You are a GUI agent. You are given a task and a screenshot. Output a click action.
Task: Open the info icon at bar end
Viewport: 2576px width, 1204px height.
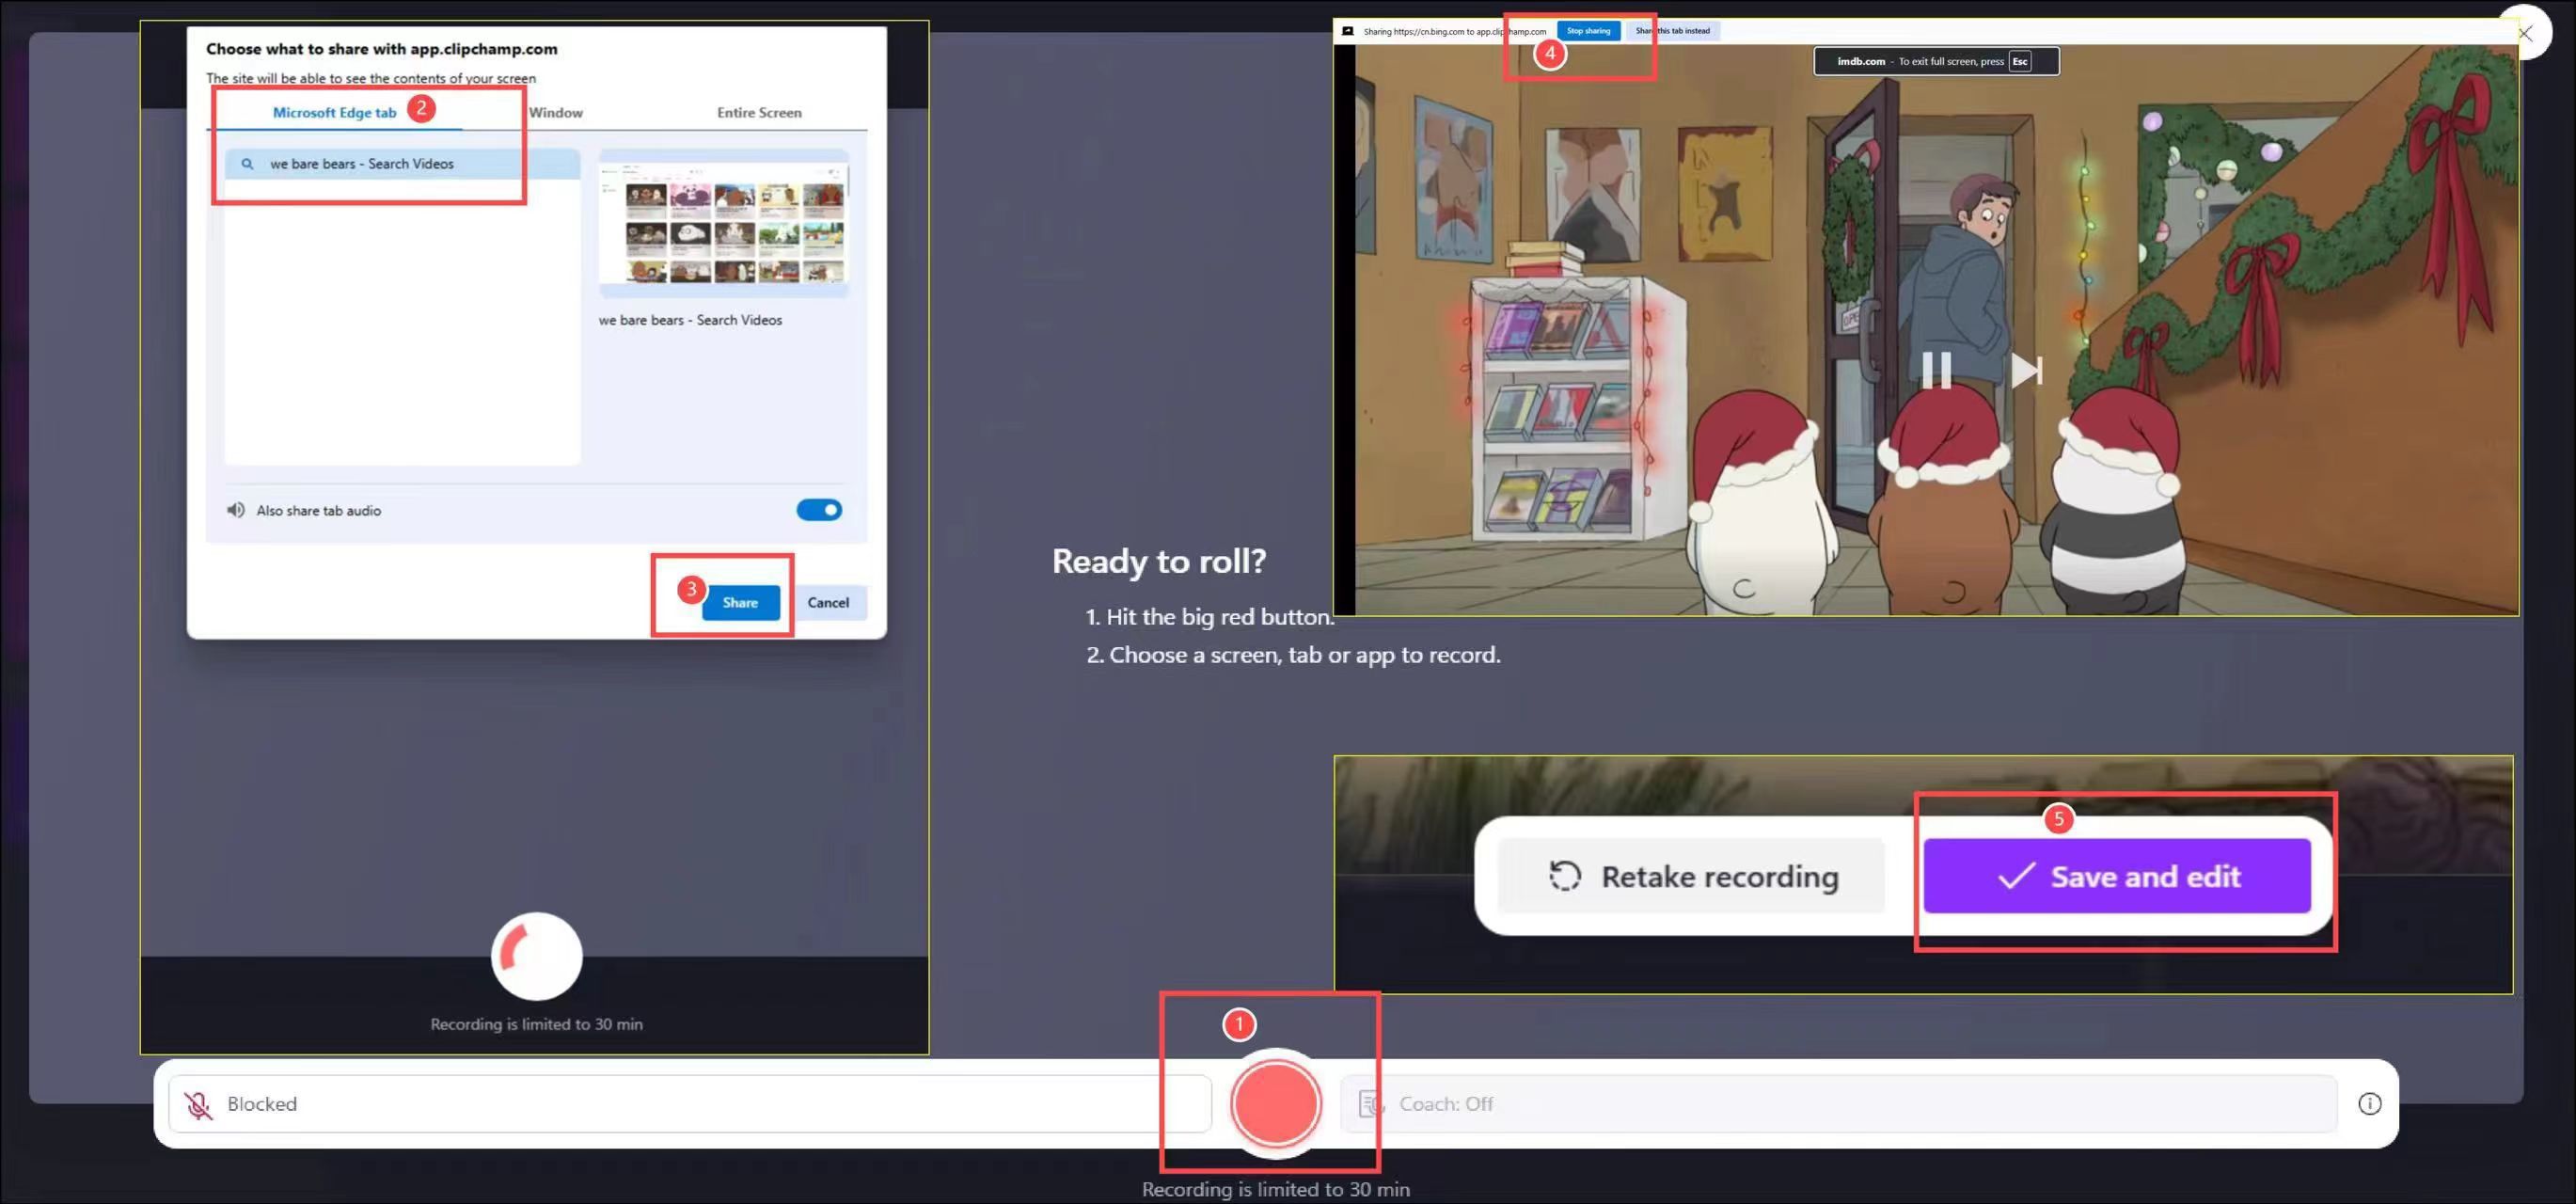coord(2369,1103)
